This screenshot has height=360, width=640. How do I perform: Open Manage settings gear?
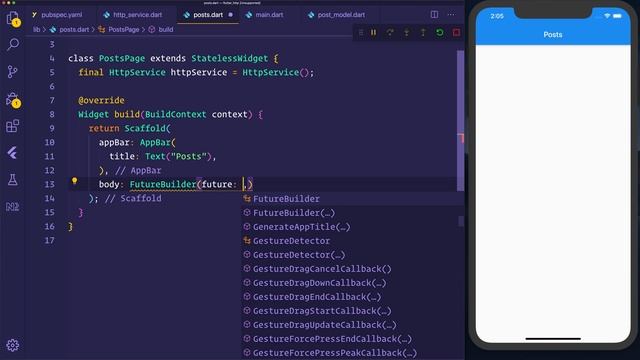tap(13, 345)
